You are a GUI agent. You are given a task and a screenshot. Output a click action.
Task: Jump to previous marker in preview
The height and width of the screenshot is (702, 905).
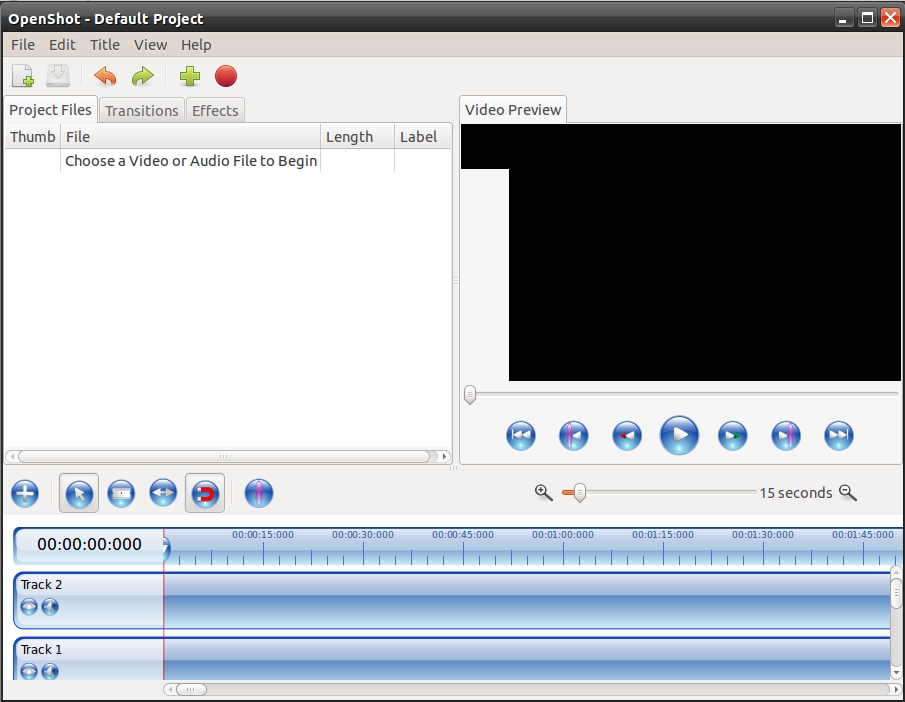click(x=574, y=435)
